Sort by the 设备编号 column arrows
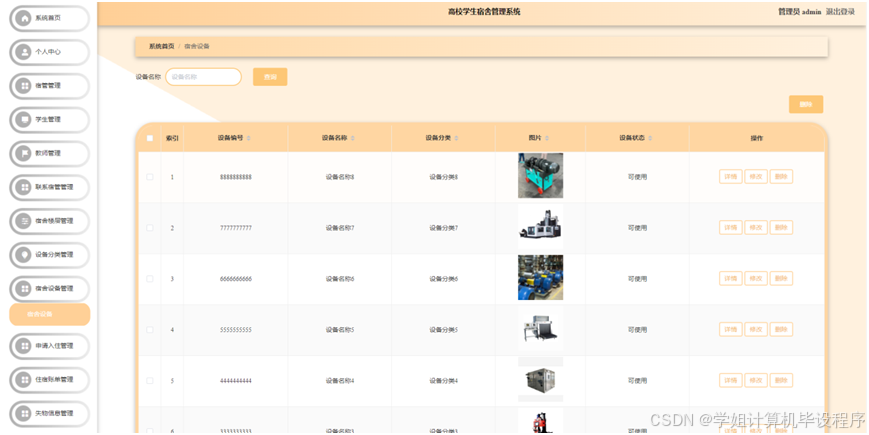869x435 pixels. [248, 138]
